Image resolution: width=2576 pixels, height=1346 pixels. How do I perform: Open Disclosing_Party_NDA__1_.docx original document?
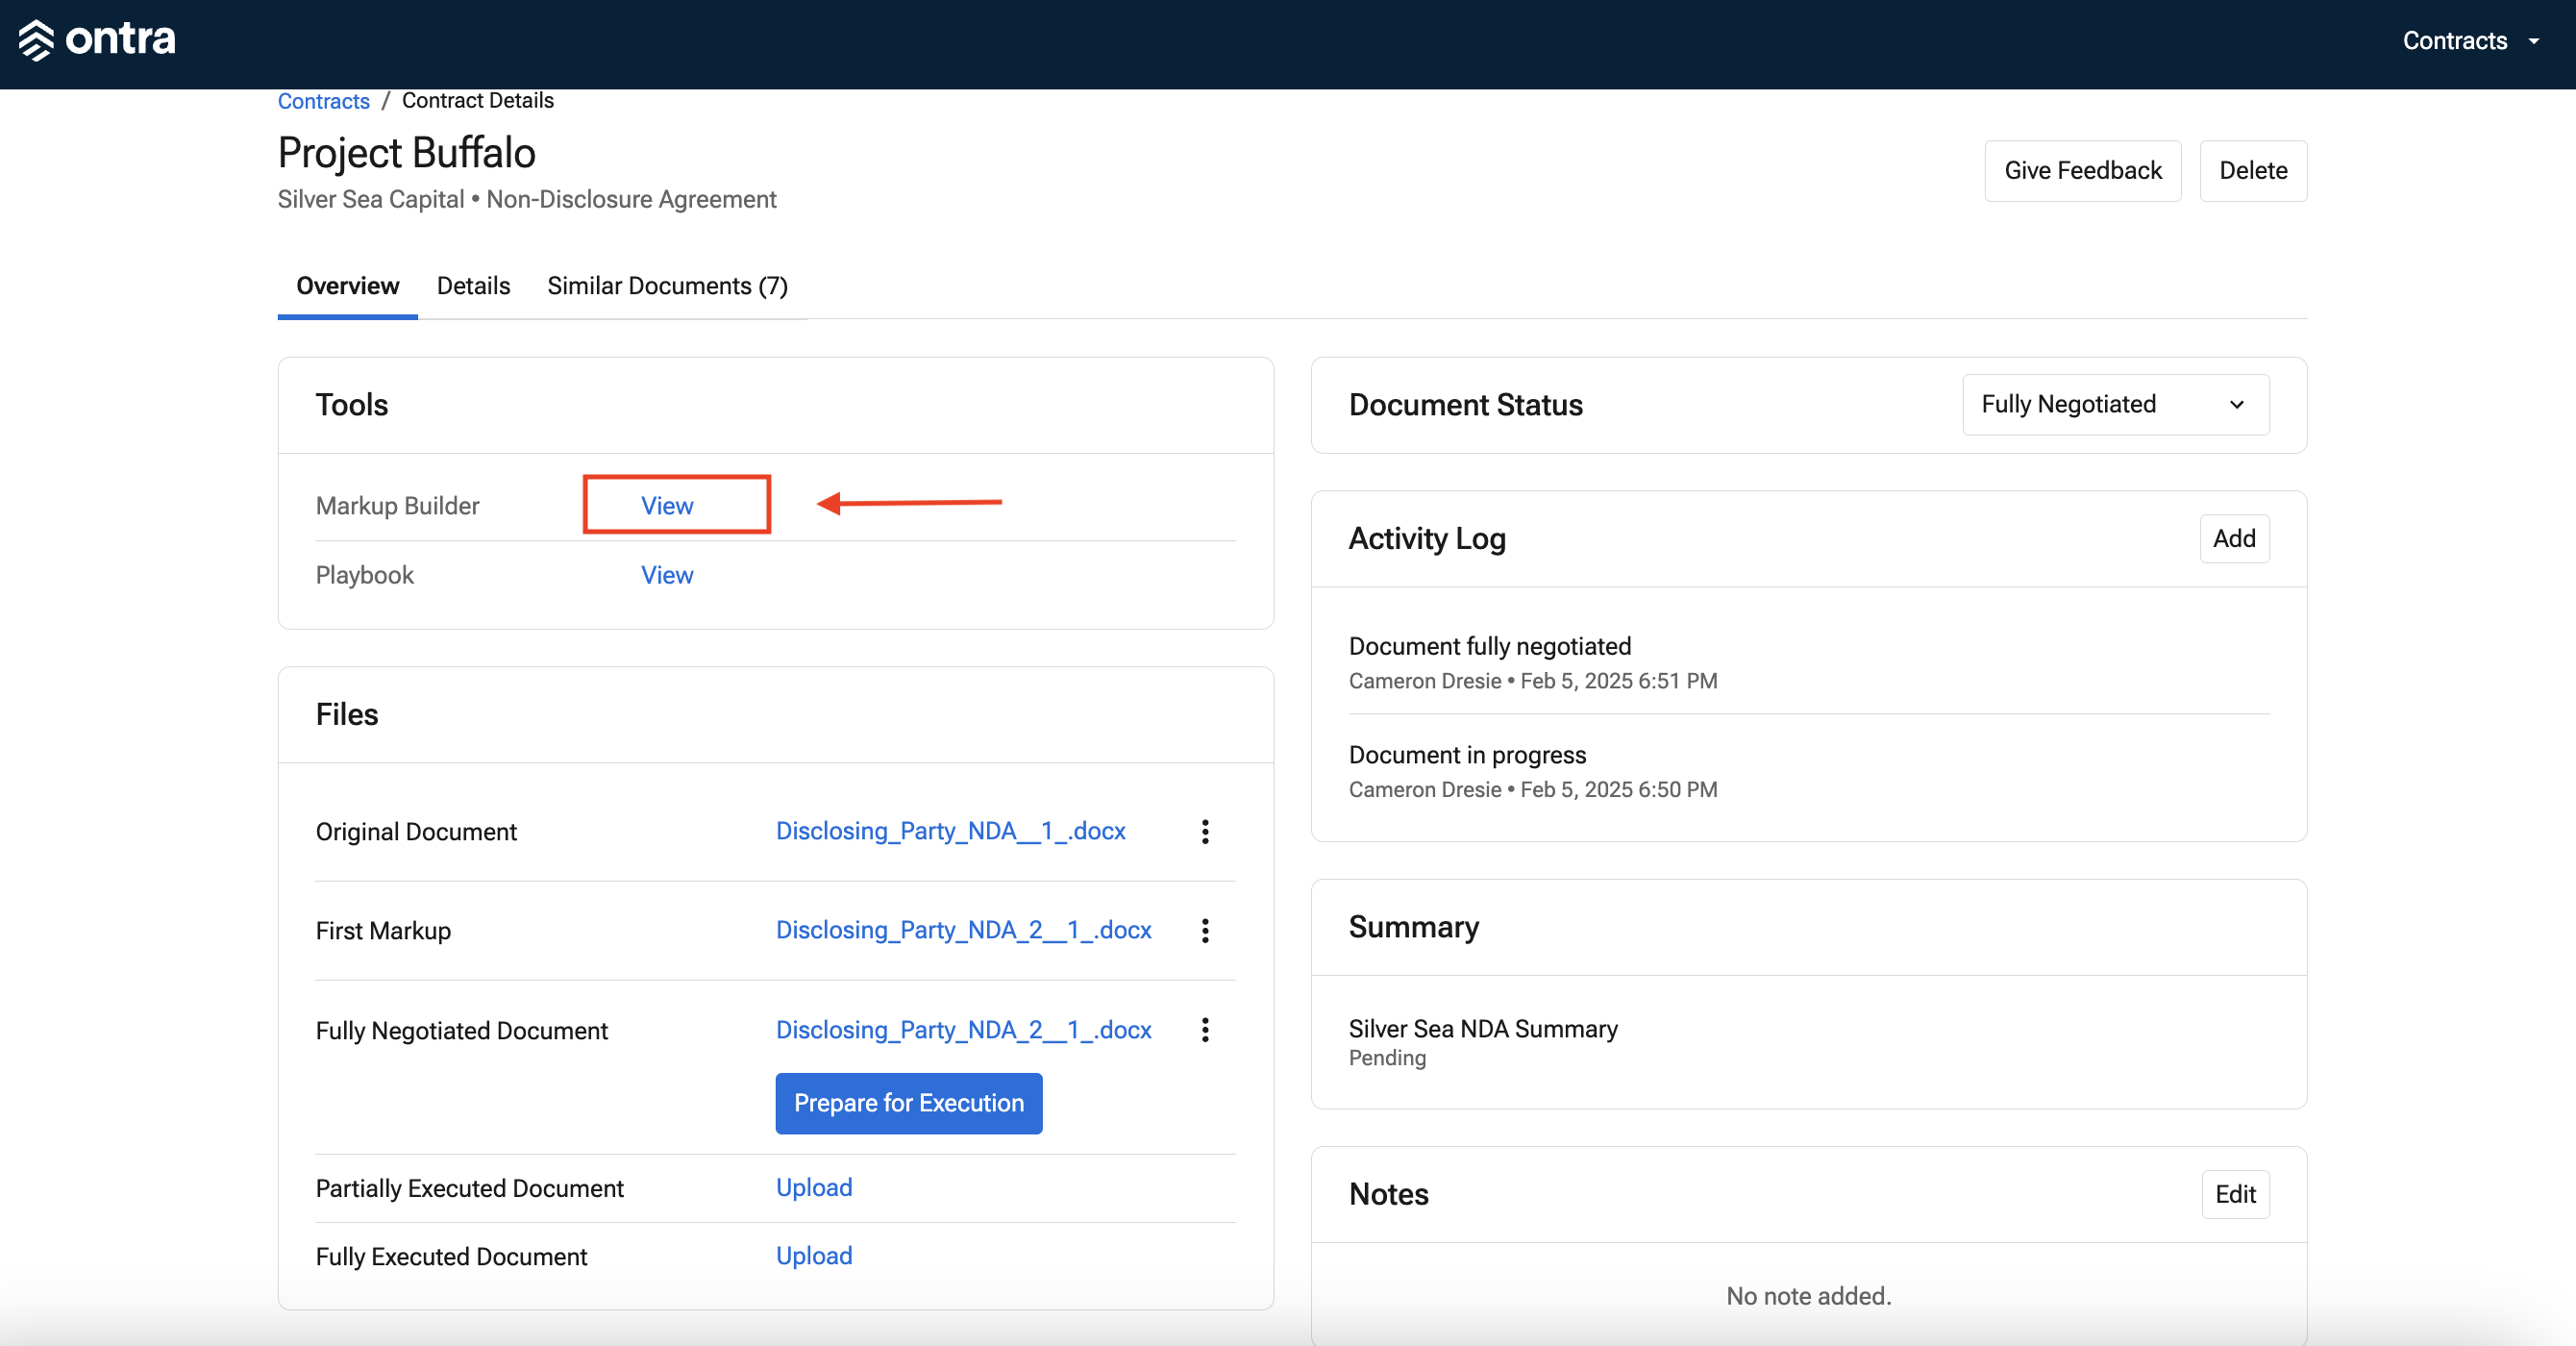coord(950,831)
